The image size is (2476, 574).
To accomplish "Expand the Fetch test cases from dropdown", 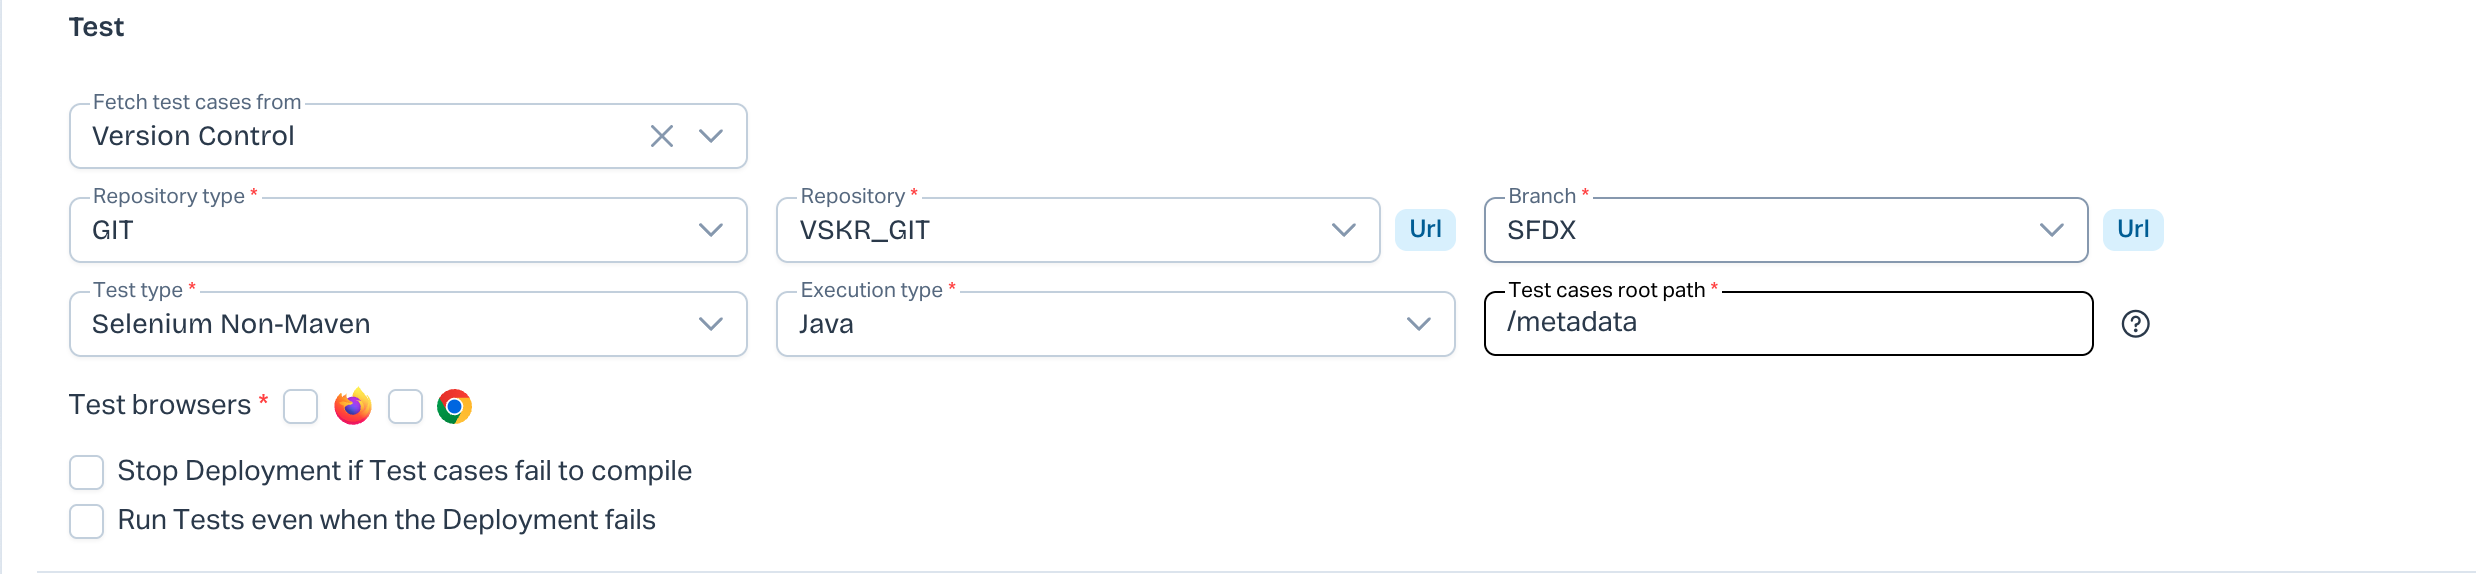I will [x=711, y=136].
